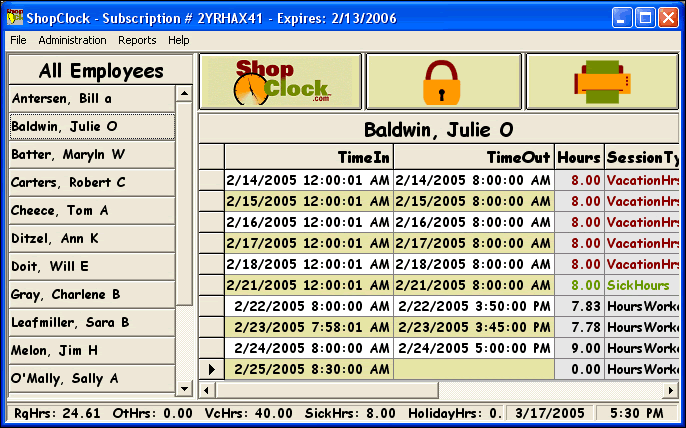
Task: Click the Hours column header
Action: (x=579, y=157)
